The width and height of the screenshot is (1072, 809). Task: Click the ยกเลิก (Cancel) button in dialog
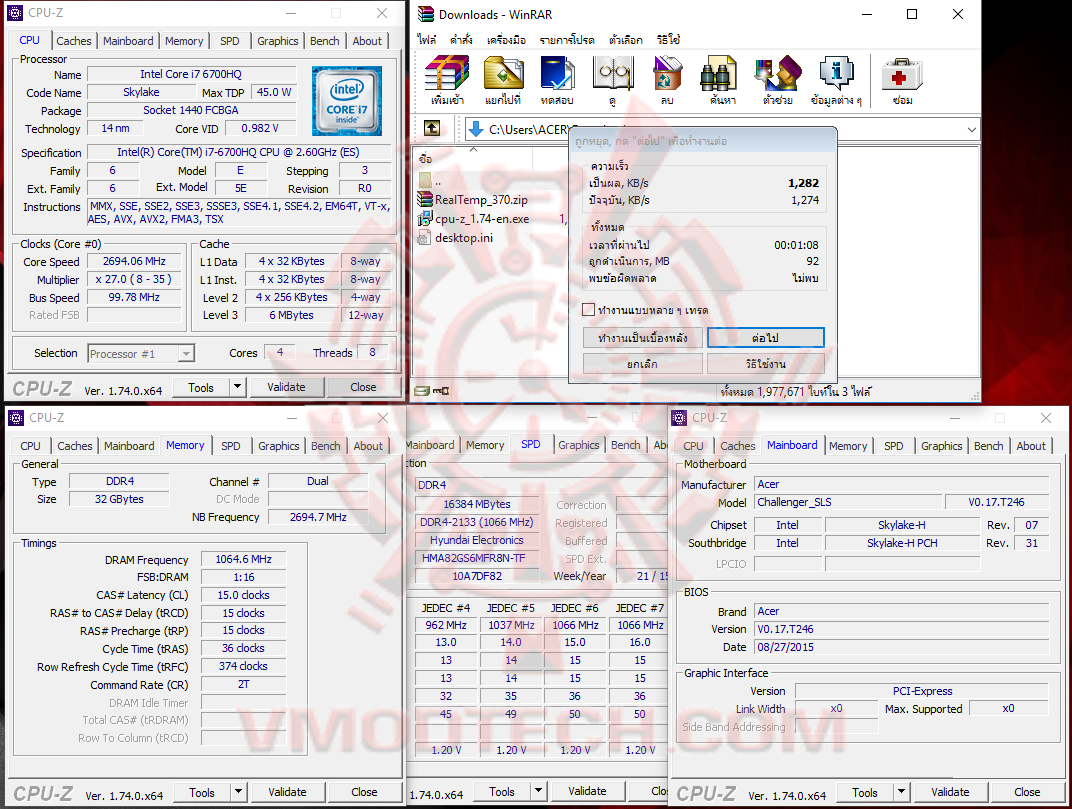(x=642, y=364)
